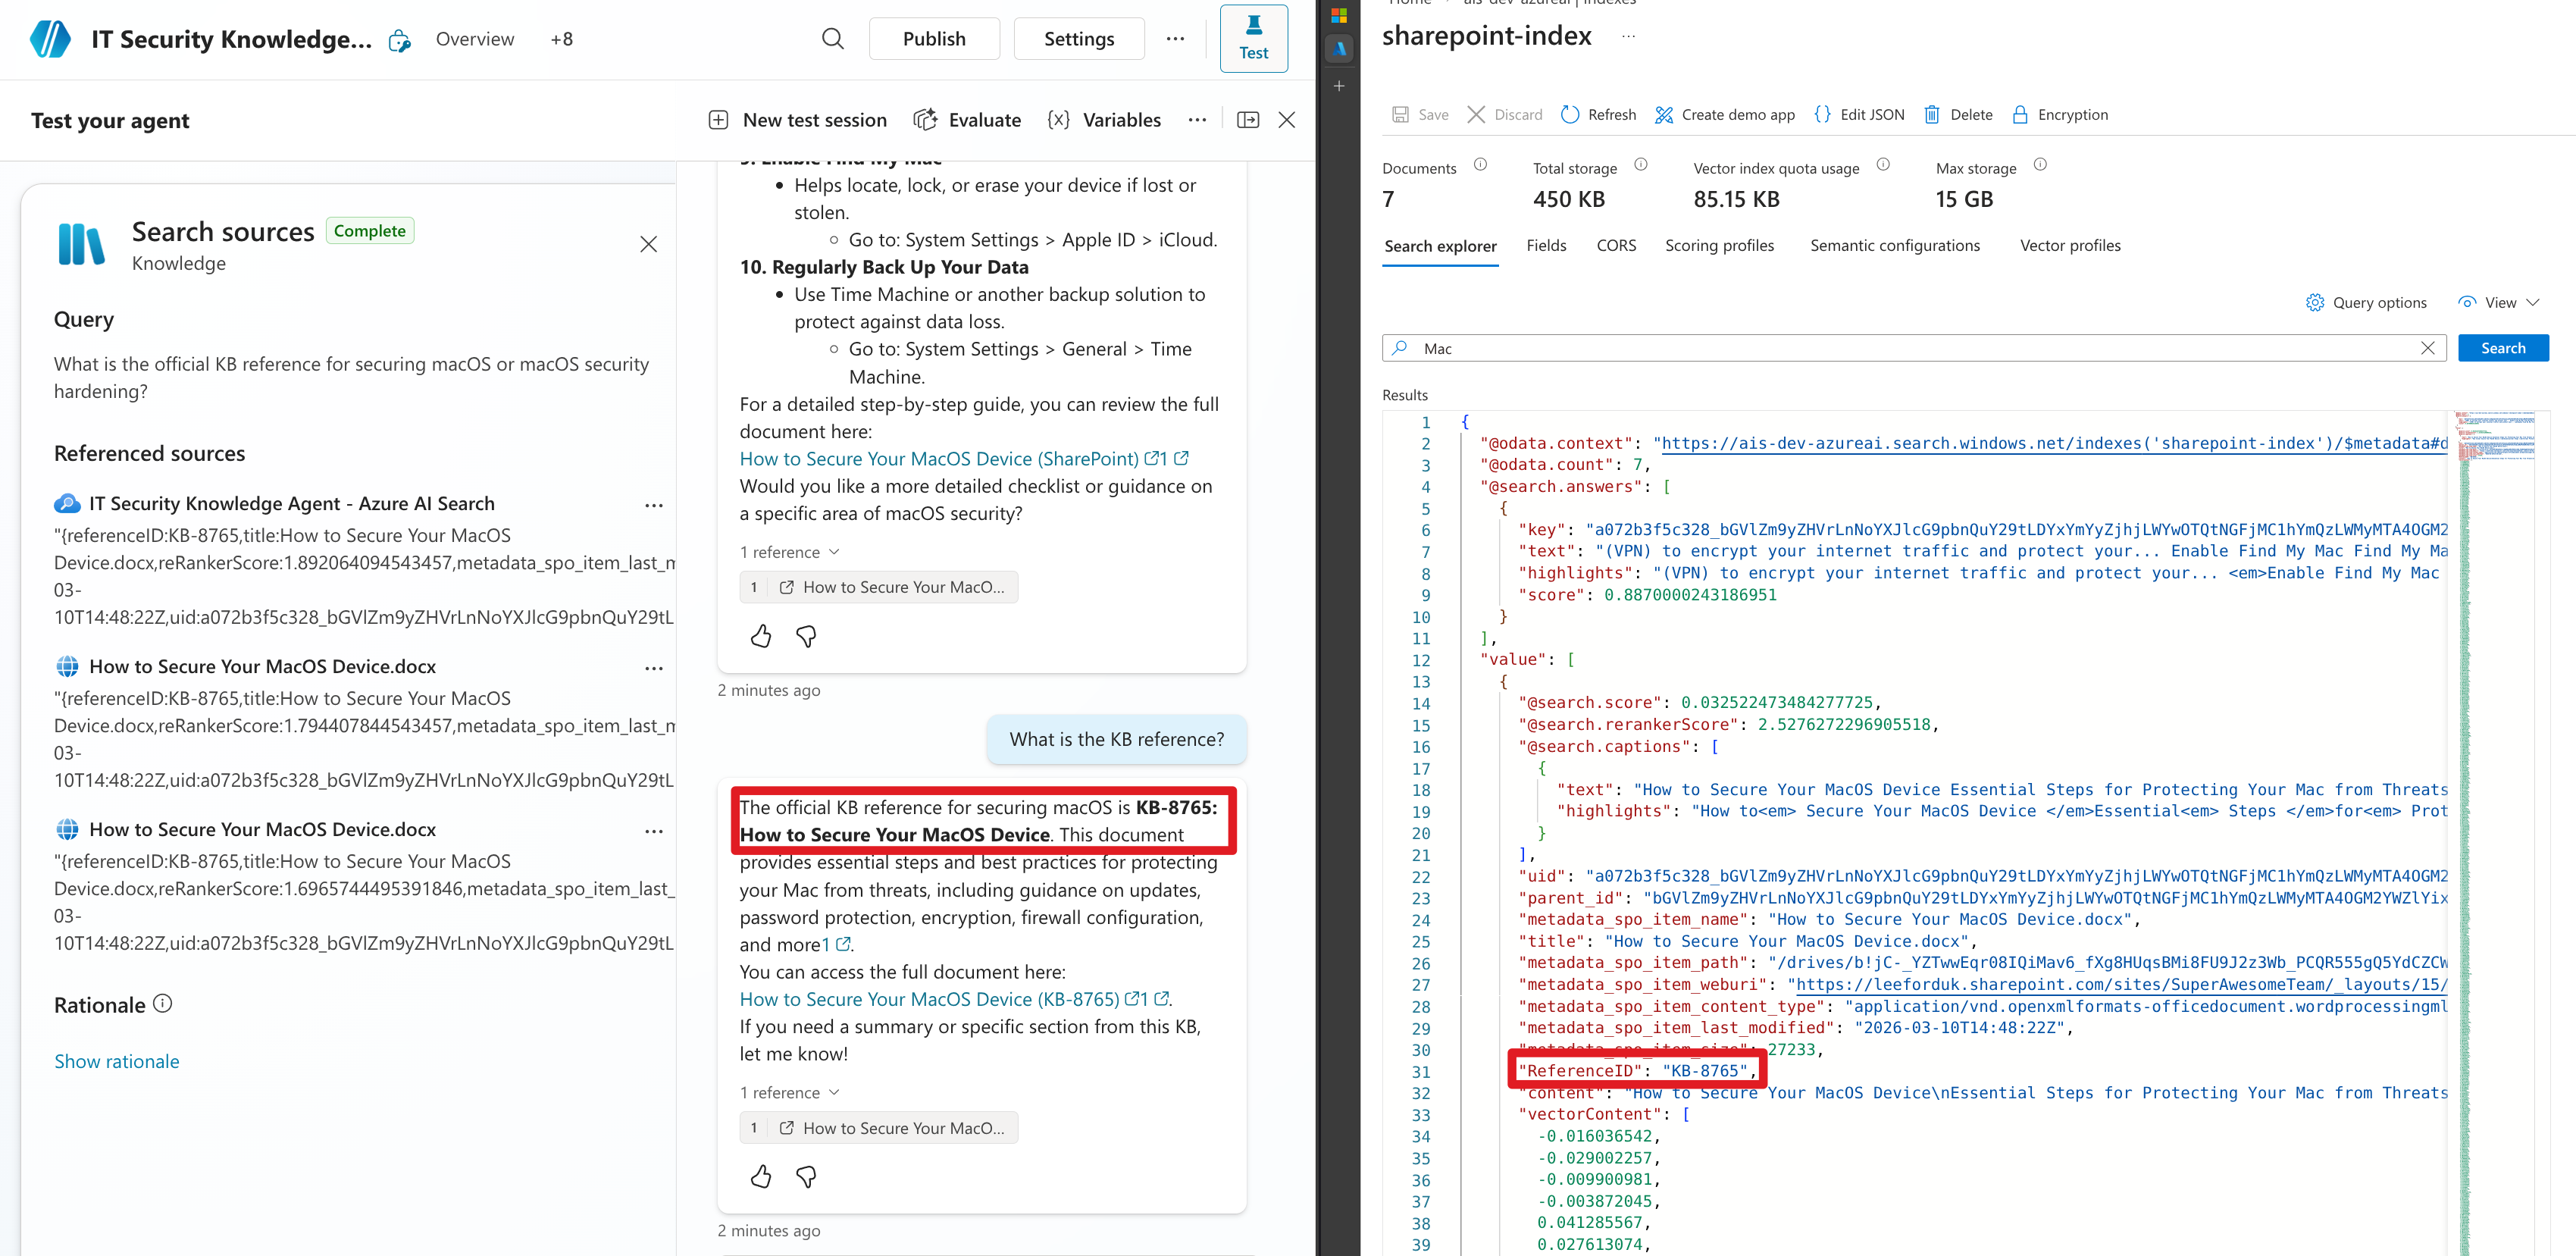The image size is (2576, 1256).
Task: Publish the agent
Action: coord(933,38)
